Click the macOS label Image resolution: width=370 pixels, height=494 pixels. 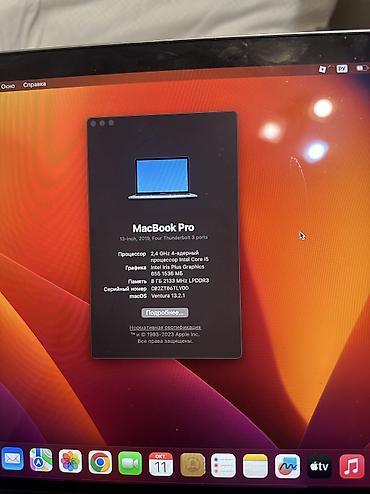138,296
